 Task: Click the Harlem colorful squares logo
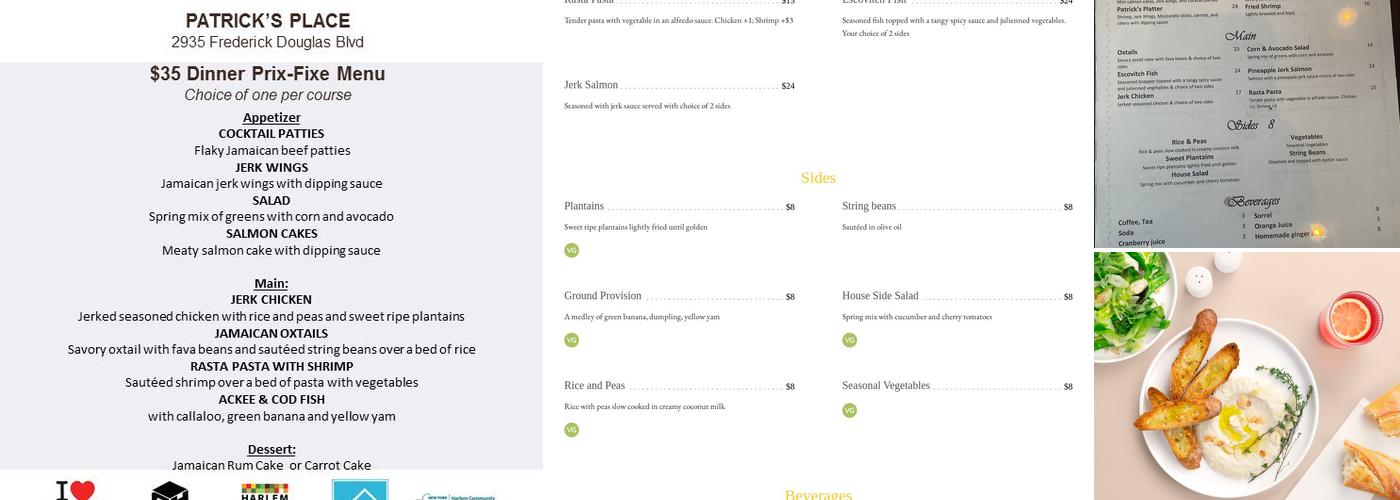point(265,491)
